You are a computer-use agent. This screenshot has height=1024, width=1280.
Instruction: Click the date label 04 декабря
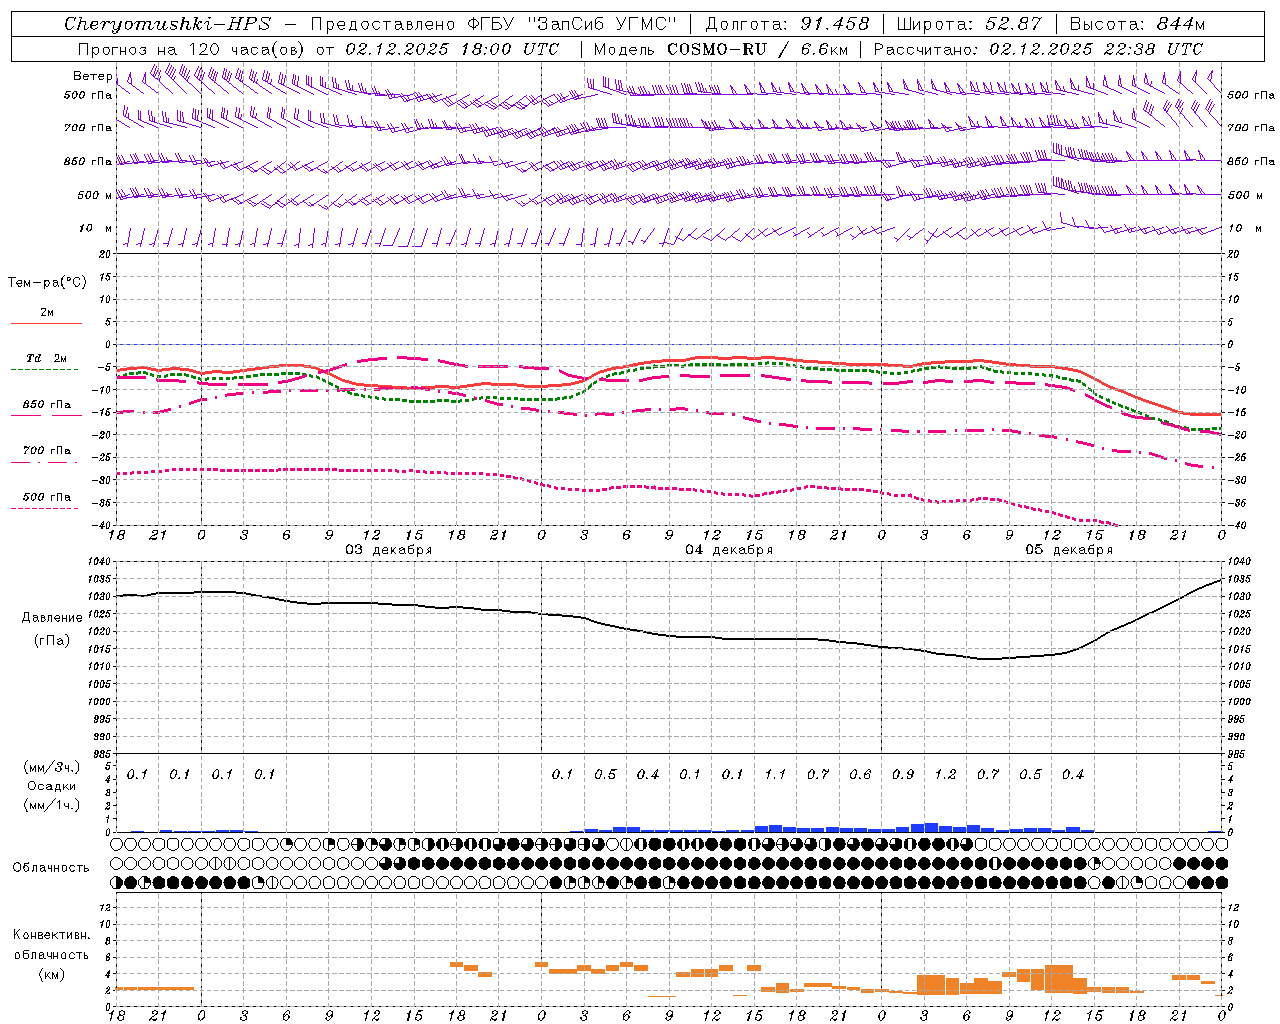729,550
